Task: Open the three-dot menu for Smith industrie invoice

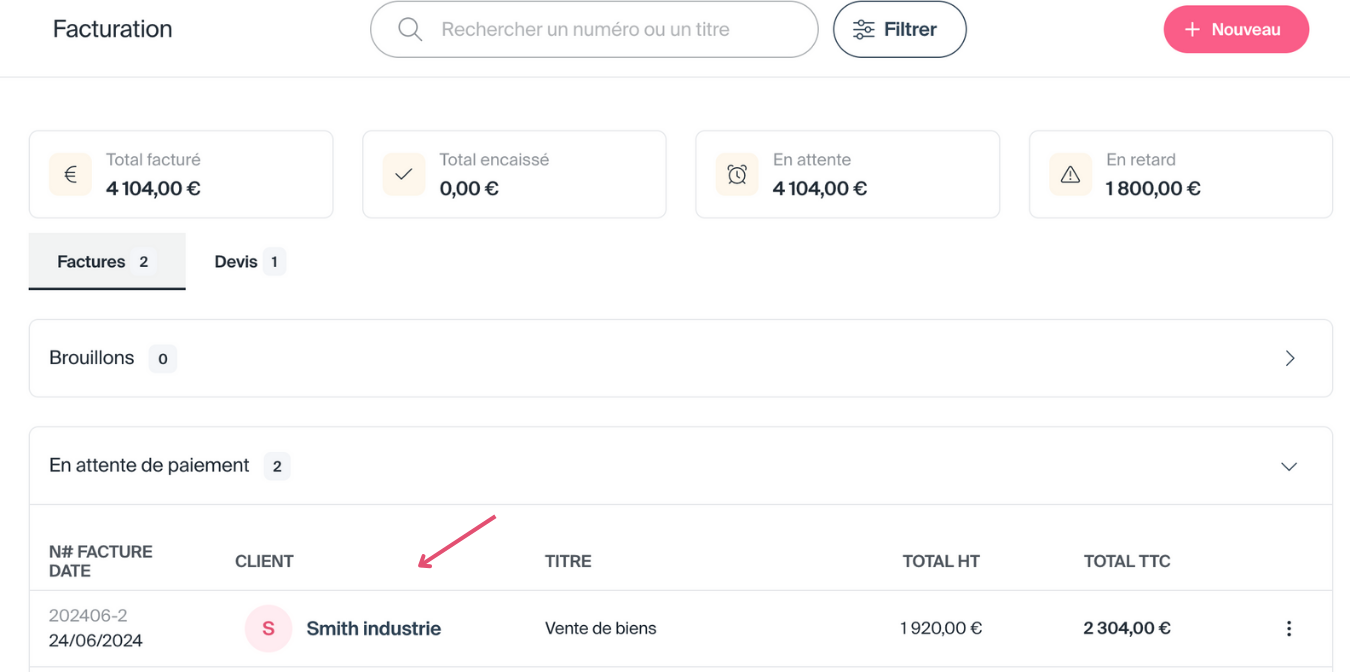Action: pos(1289,629)
